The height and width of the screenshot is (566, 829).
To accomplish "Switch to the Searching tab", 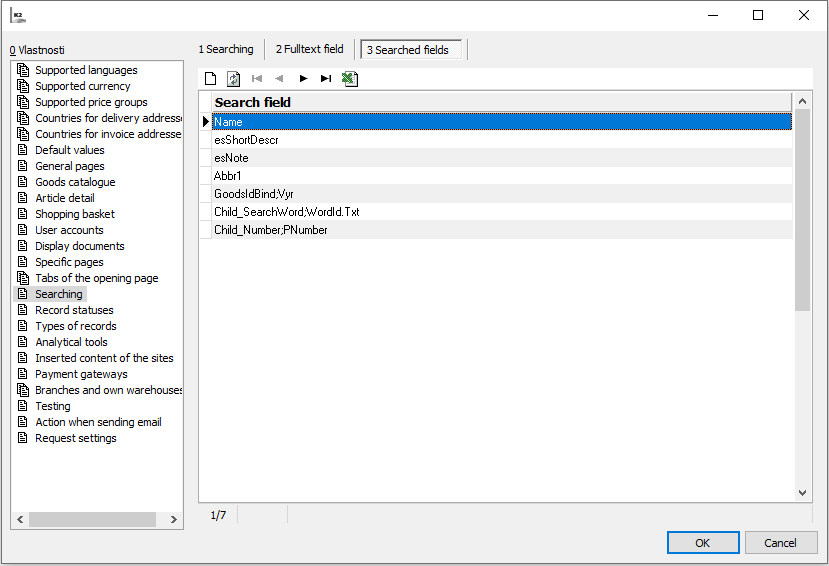I will point(226,49).
